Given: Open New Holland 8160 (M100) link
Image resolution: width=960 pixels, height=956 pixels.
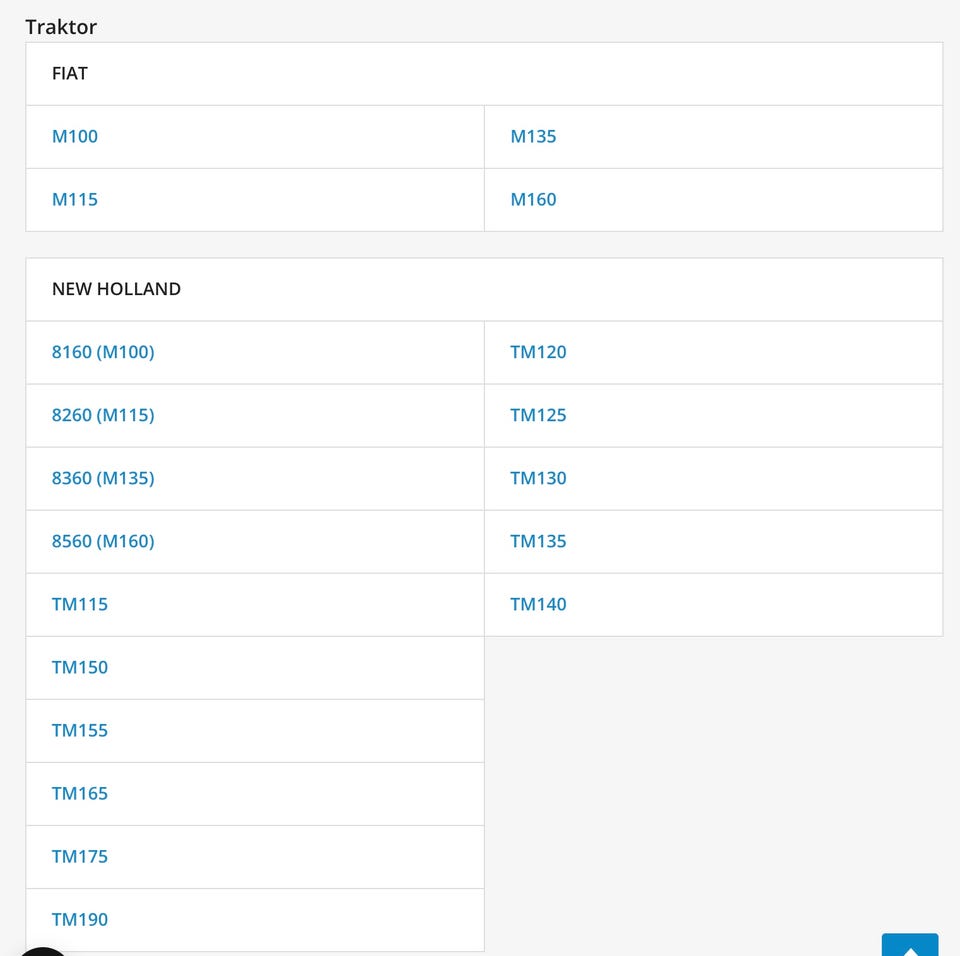Looking at the screenshot, I should pyautogui.click(x=103, y=352).
